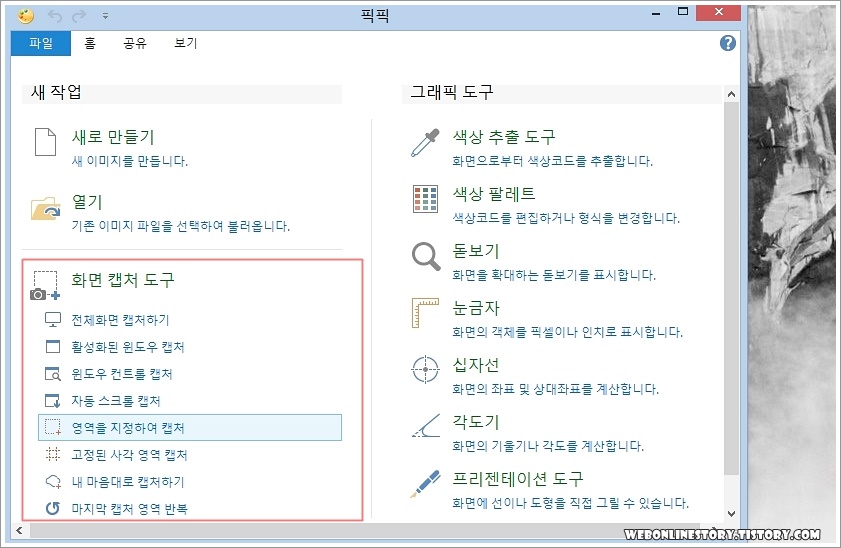
Task: Click the freehand lasso icon for 내 마음대로 캡처하기
Action: click(53, 481)
